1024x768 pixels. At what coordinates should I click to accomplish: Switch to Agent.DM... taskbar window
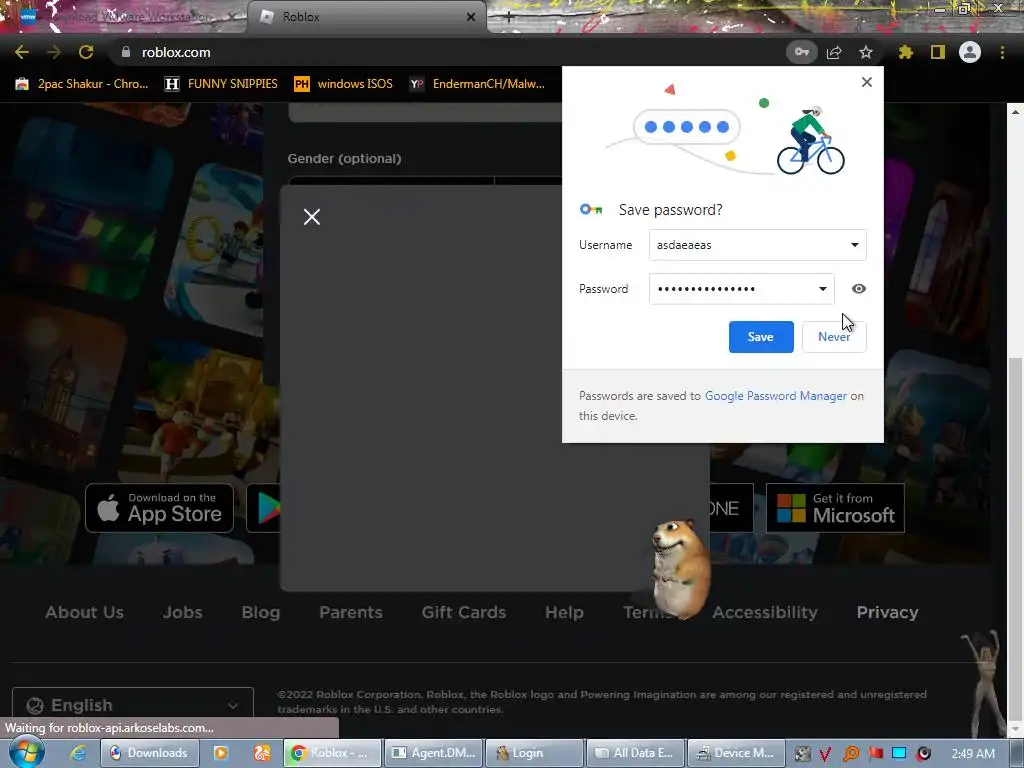(434, 753)
